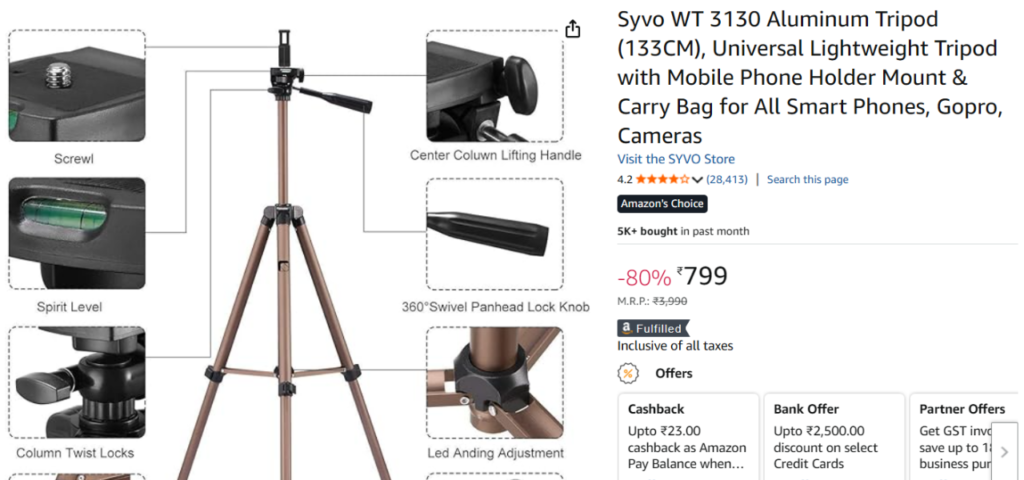The height and width of the screenshot is (480, 1024).
Task: Visit the SYVO Store link
Action: (676, 159)
